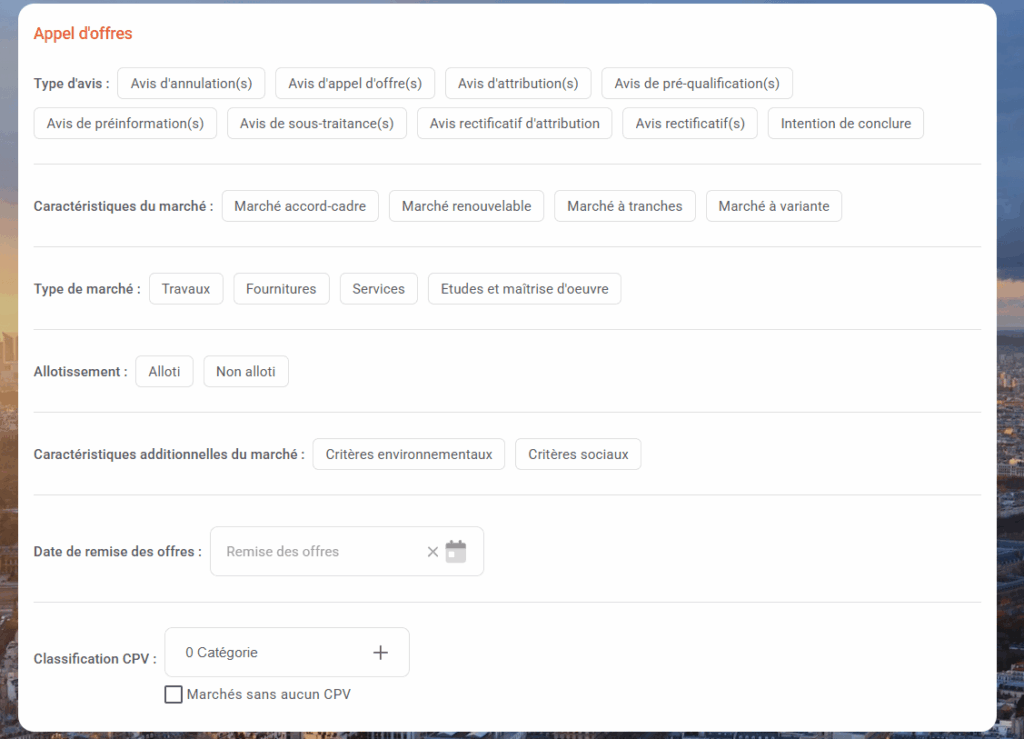Screen dimensions: 1024x739
Task: Select Avis d'annulation(s) notice type
Action: click(x=191, y=83)
